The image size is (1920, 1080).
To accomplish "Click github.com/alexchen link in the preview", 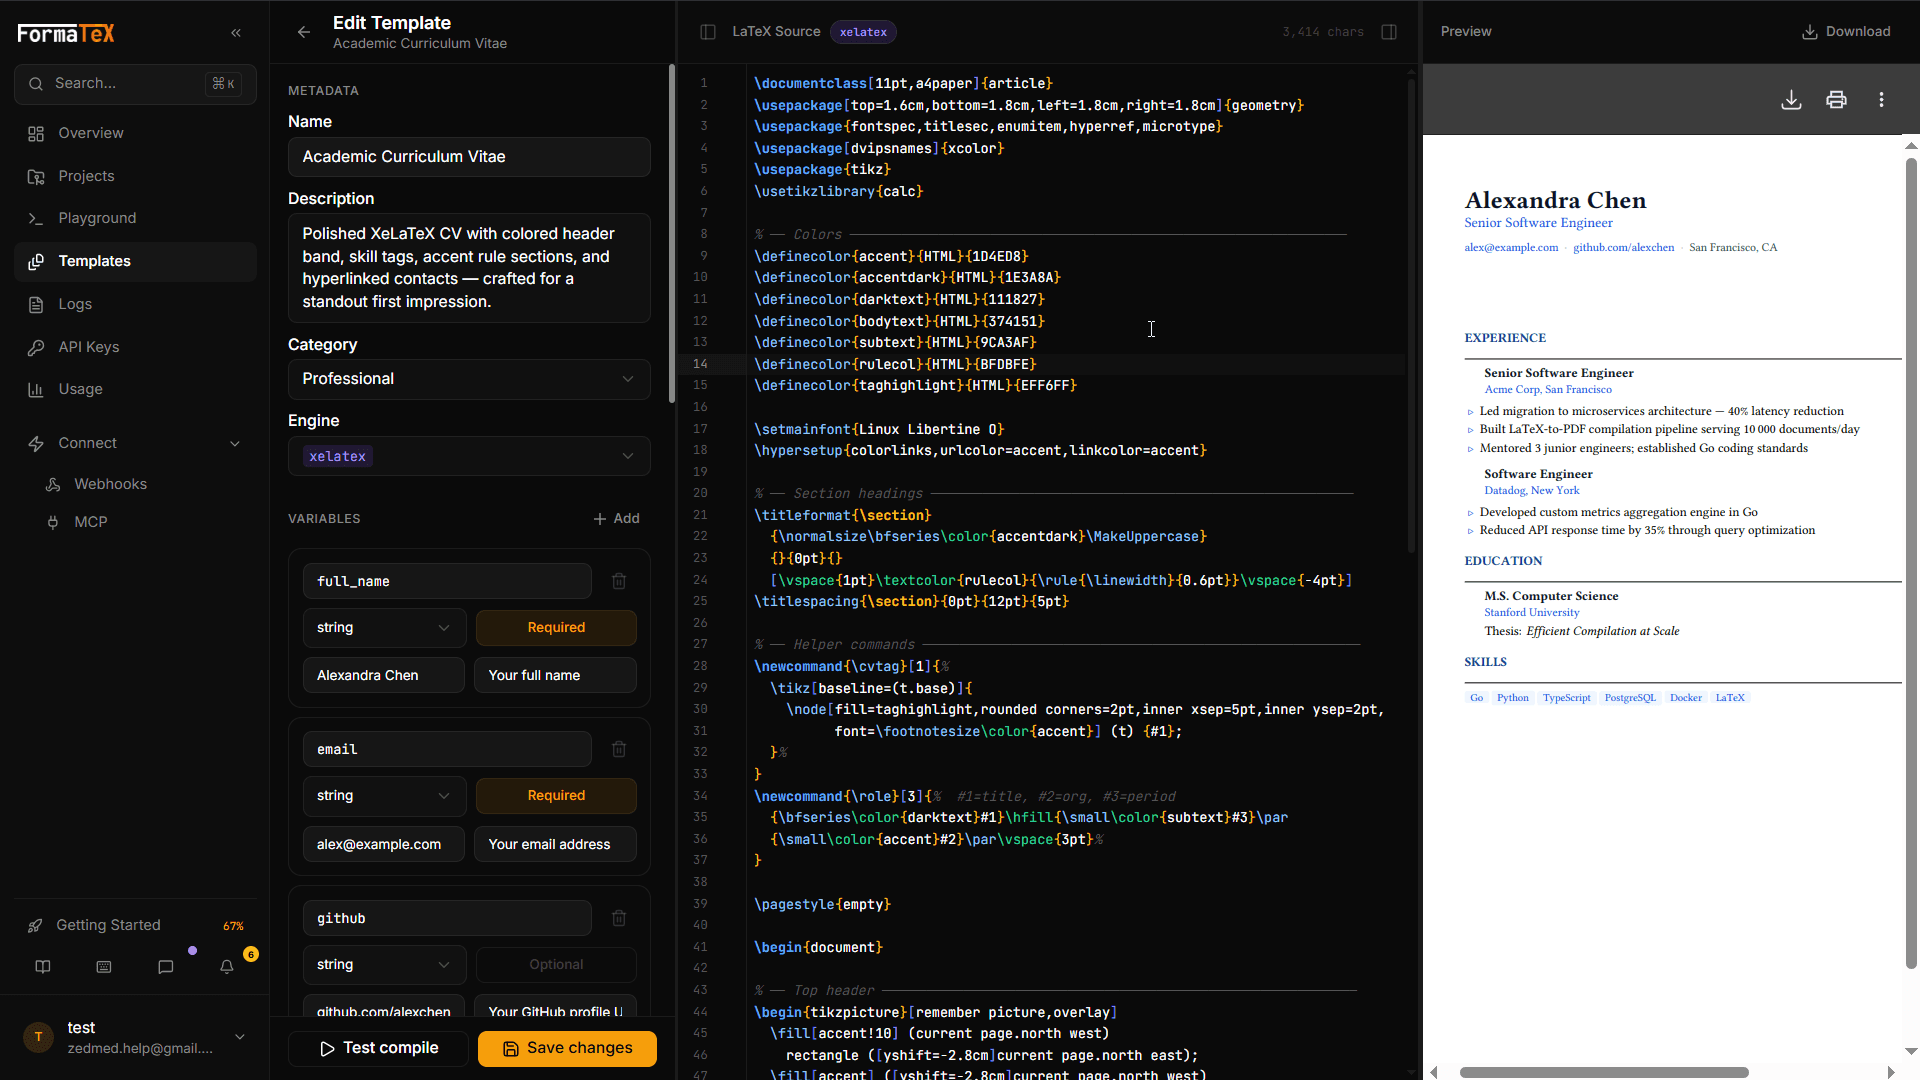I will point(1623,248).
